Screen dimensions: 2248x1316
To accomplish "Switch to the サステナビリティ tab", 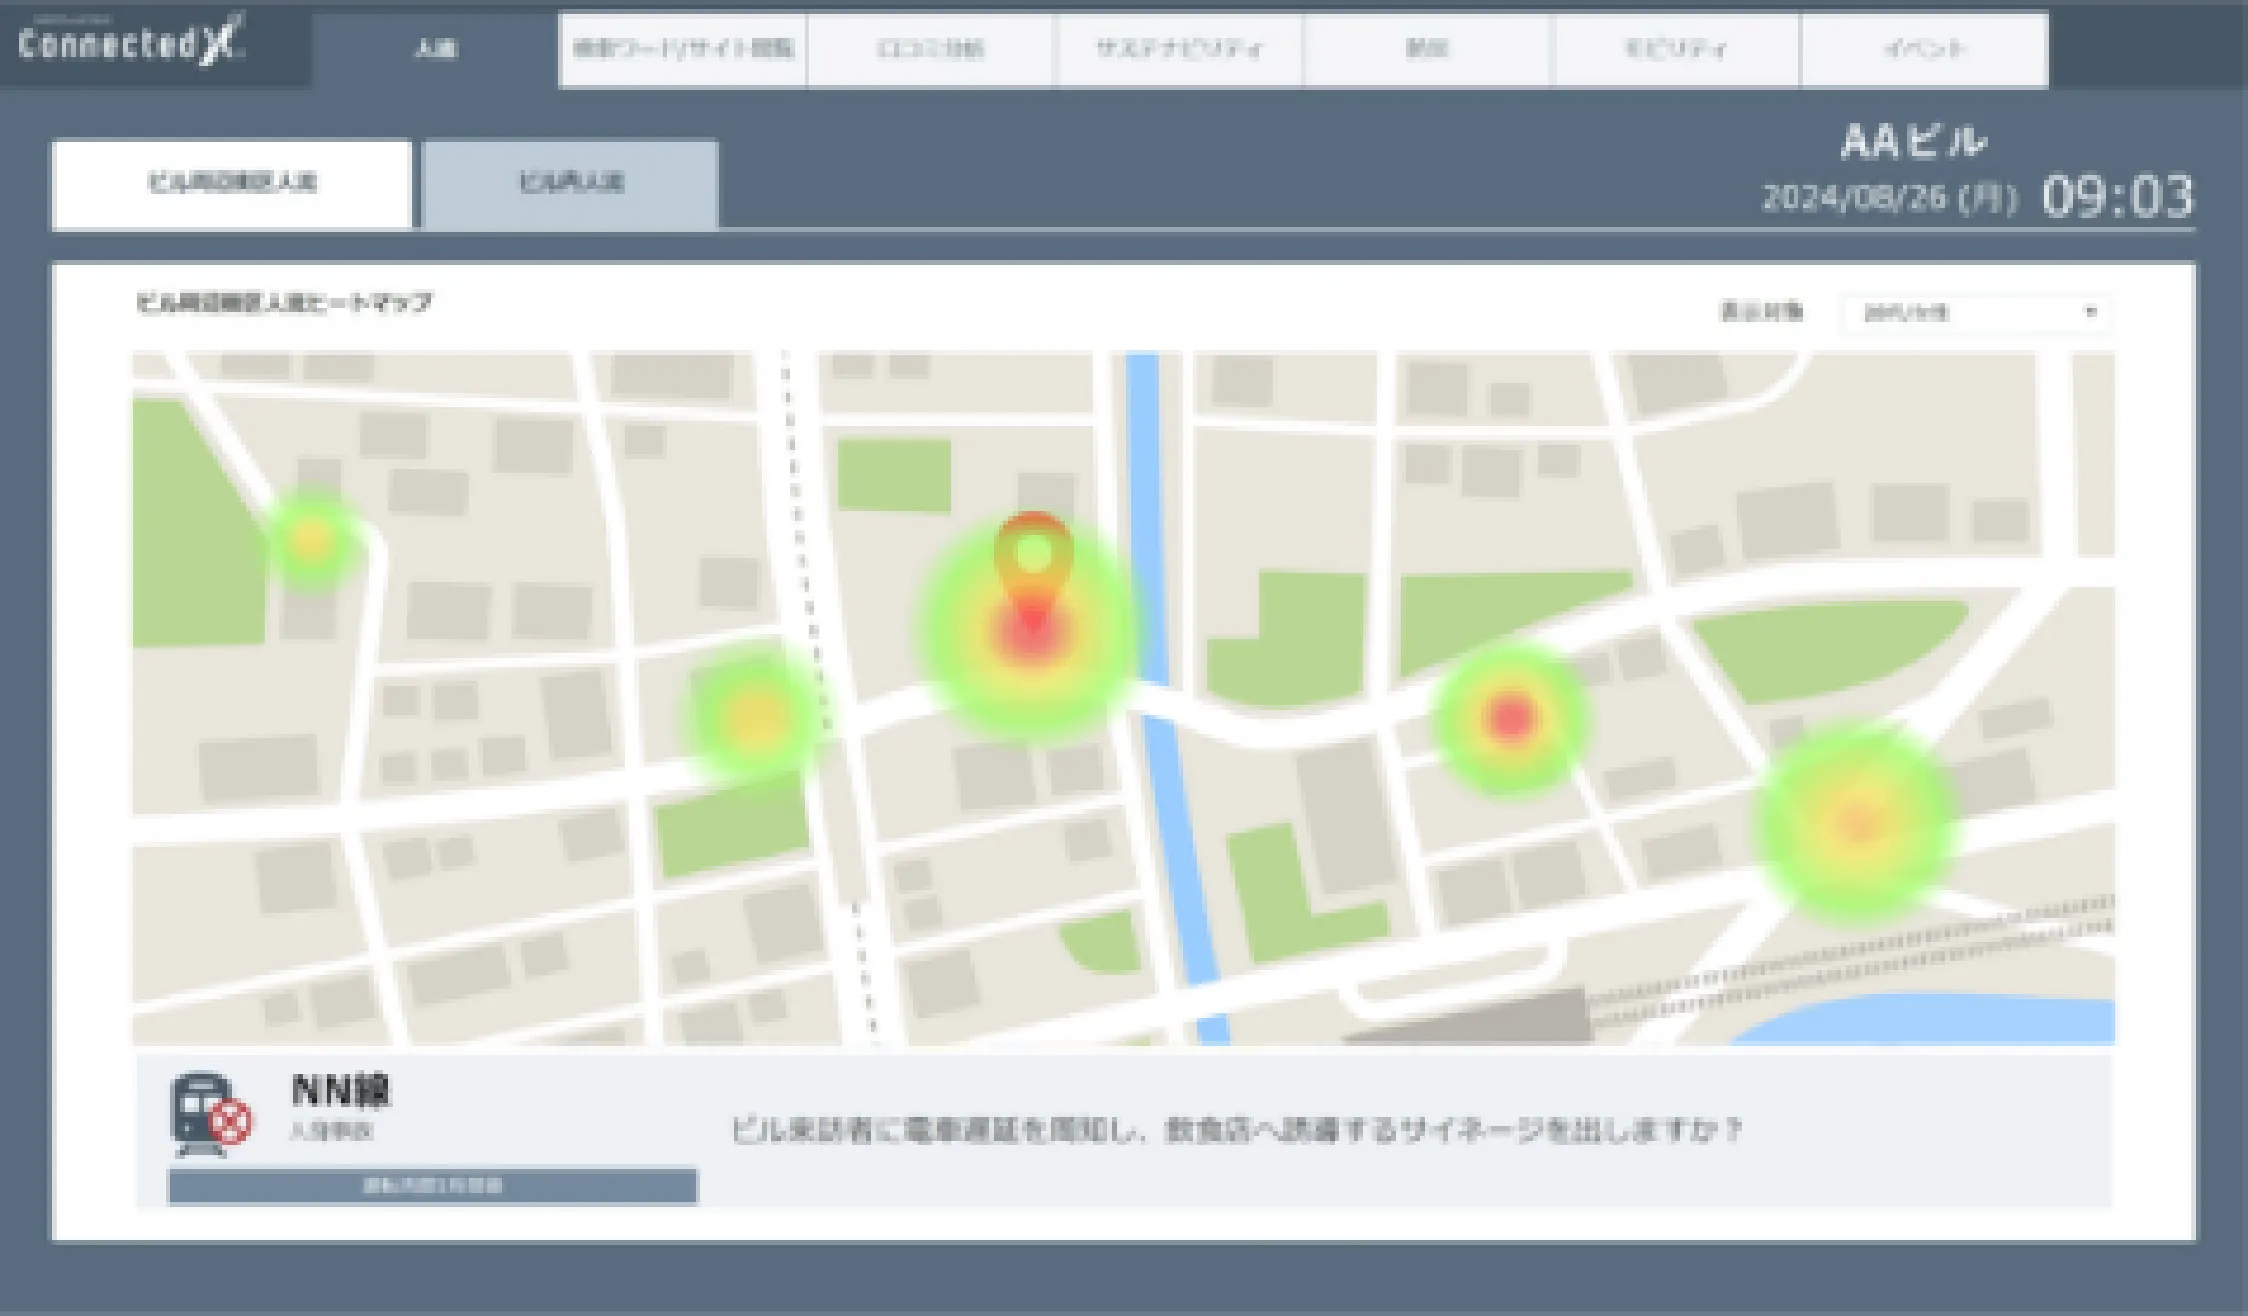I will coord(1179,49).
